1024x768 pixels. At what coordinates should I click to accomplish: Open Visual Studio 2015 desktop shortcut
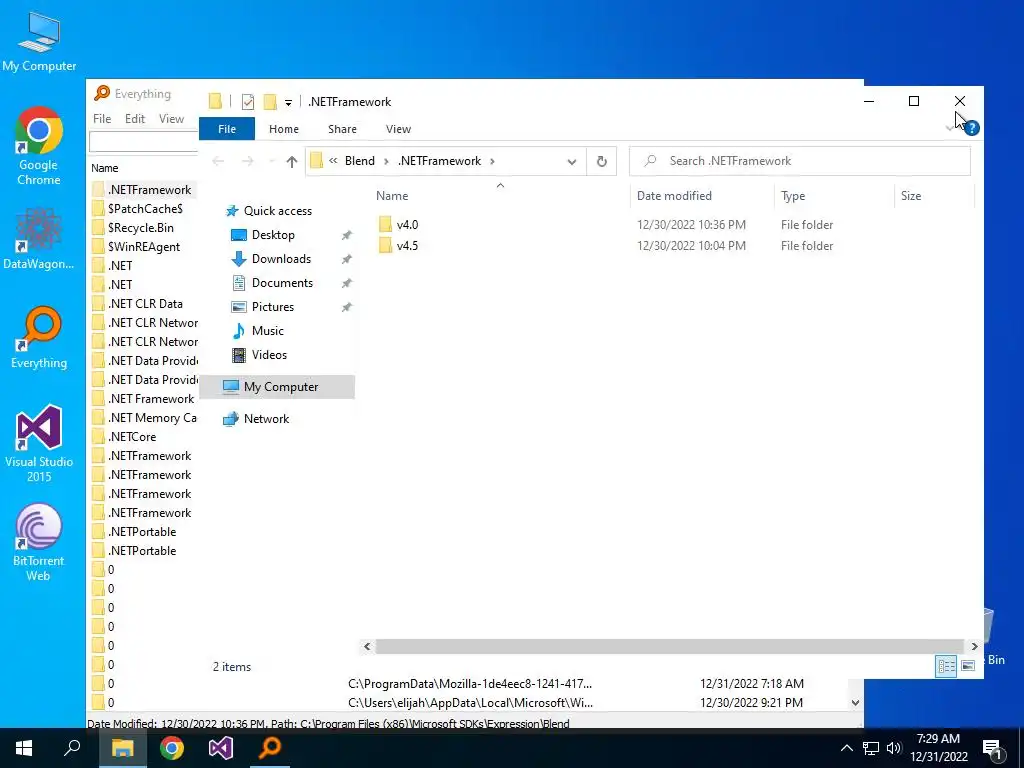point(39,443)
